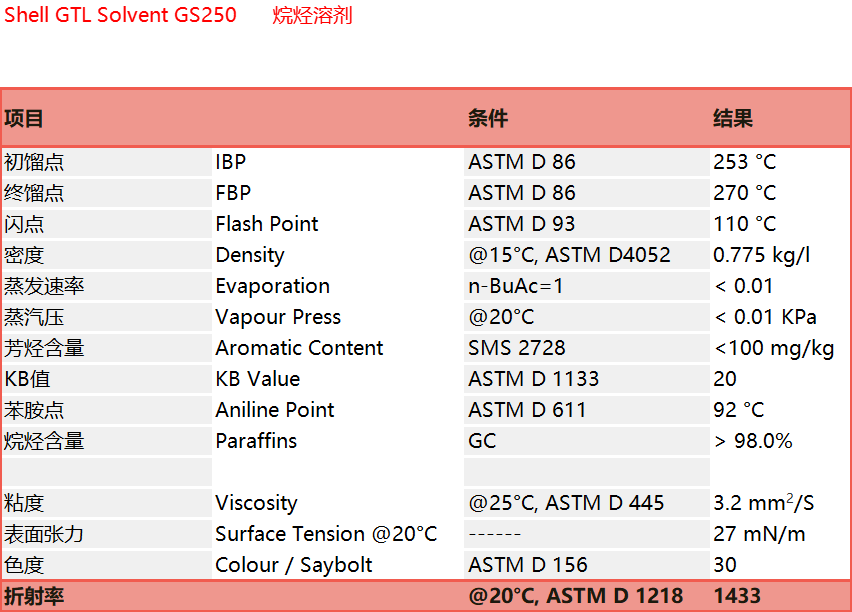Click the result '253 °C'
Screen dimensions: 852x612
pyautogui.click(x=744, y=162)
